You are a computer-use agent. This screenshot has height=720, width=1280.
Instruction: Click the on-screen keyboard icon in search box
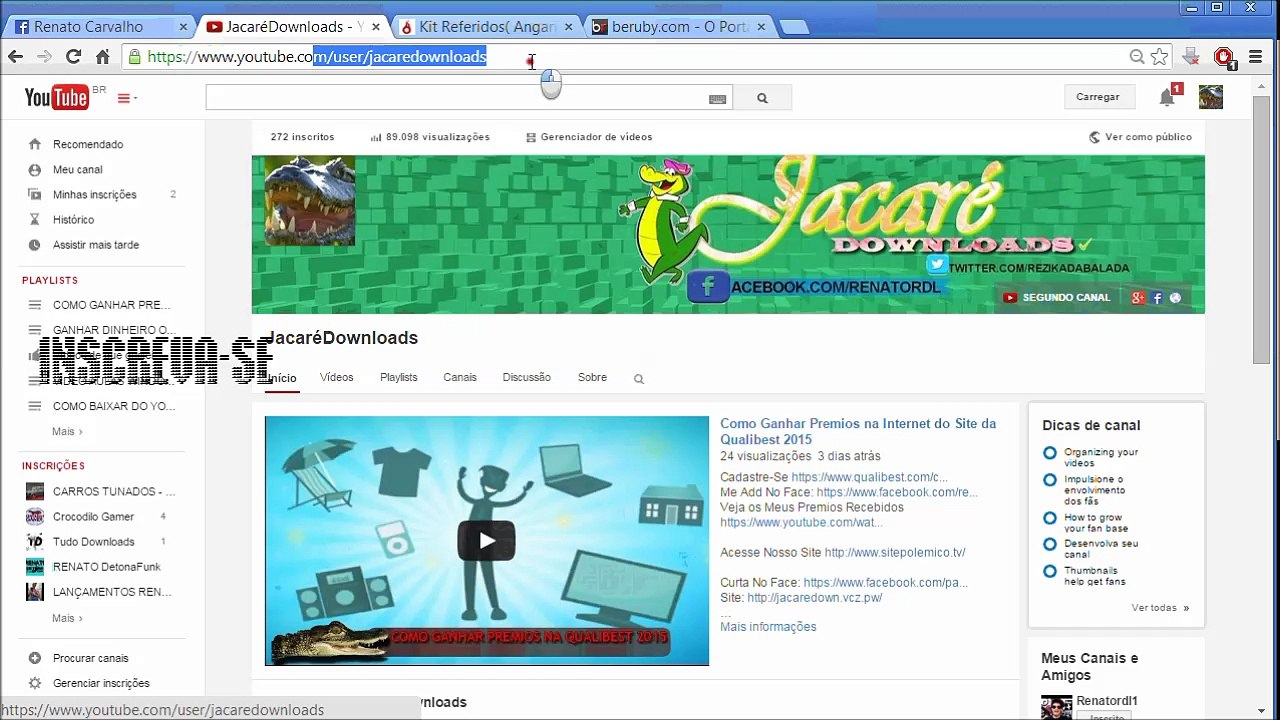[x=717, y=99]
